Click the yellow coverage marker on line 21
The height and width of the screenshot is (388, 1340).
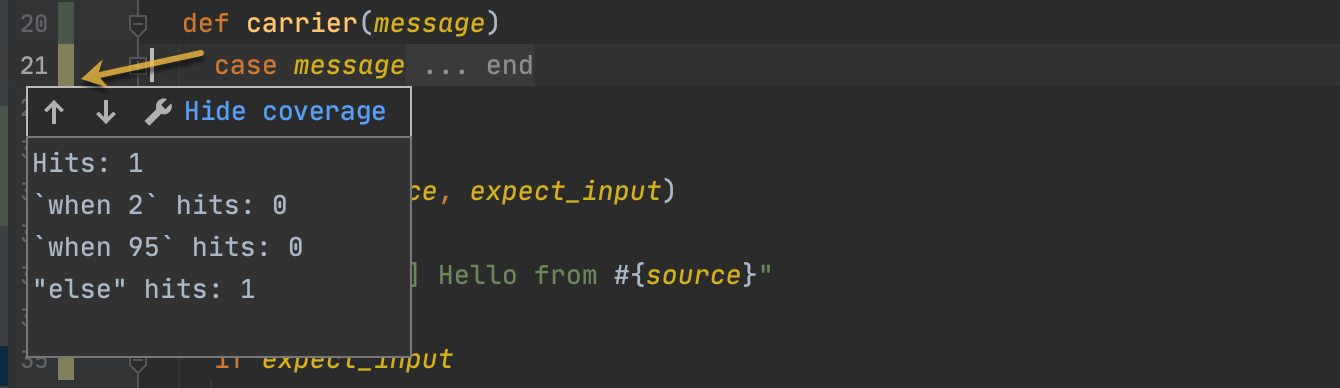click(x=67, y=66)
